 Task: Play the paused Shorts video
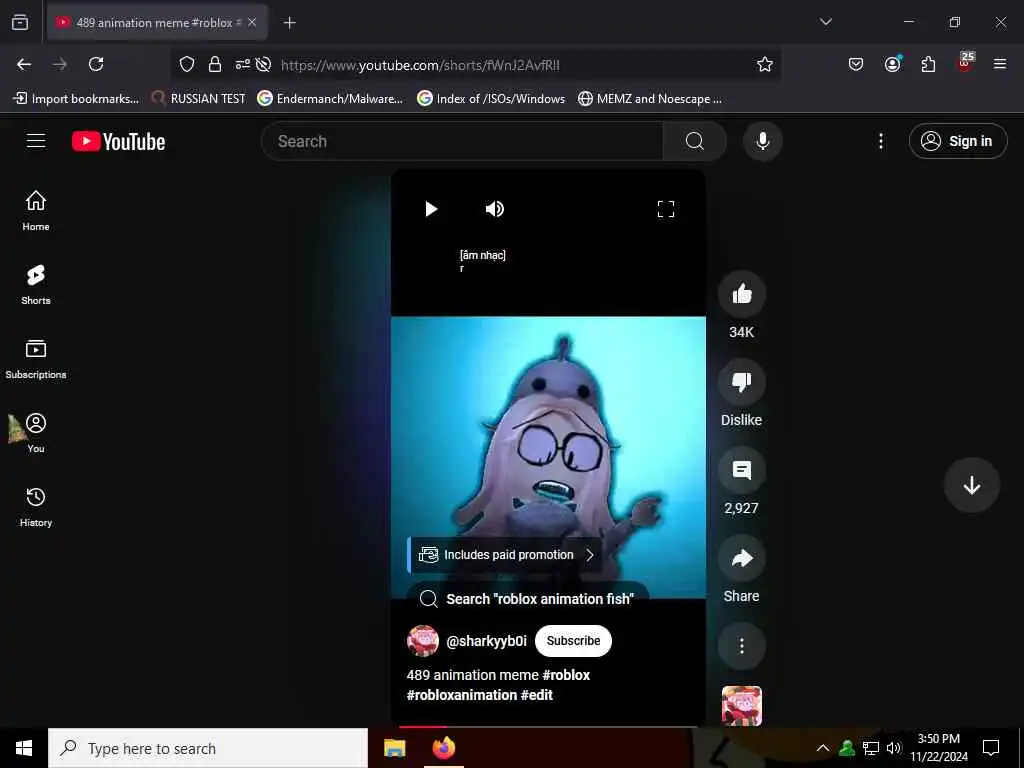click(x=431, y=209)
